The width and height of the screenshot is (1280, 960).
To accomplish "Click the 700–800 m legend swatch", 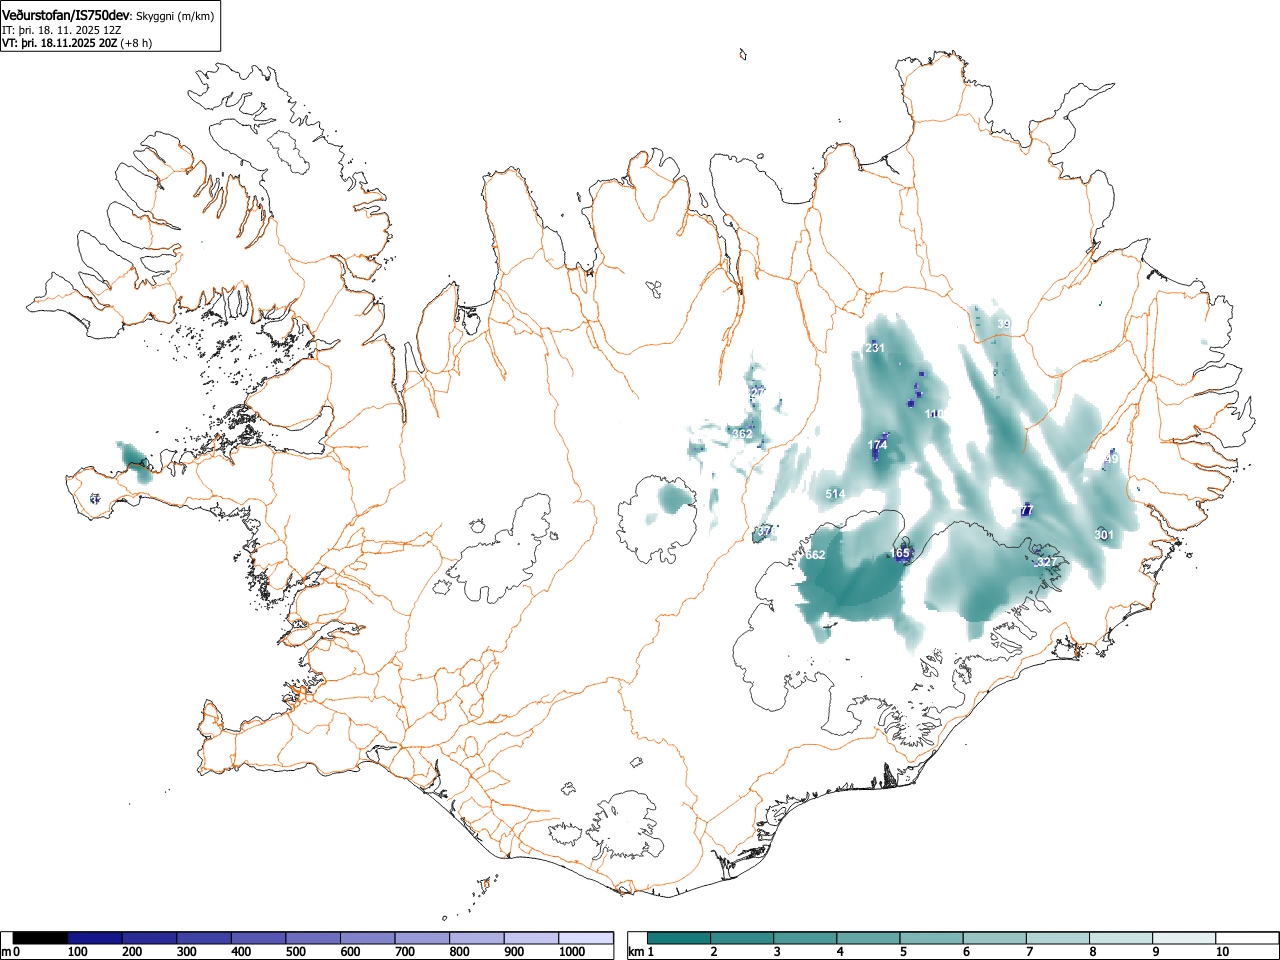I will [x=422, y=938].
